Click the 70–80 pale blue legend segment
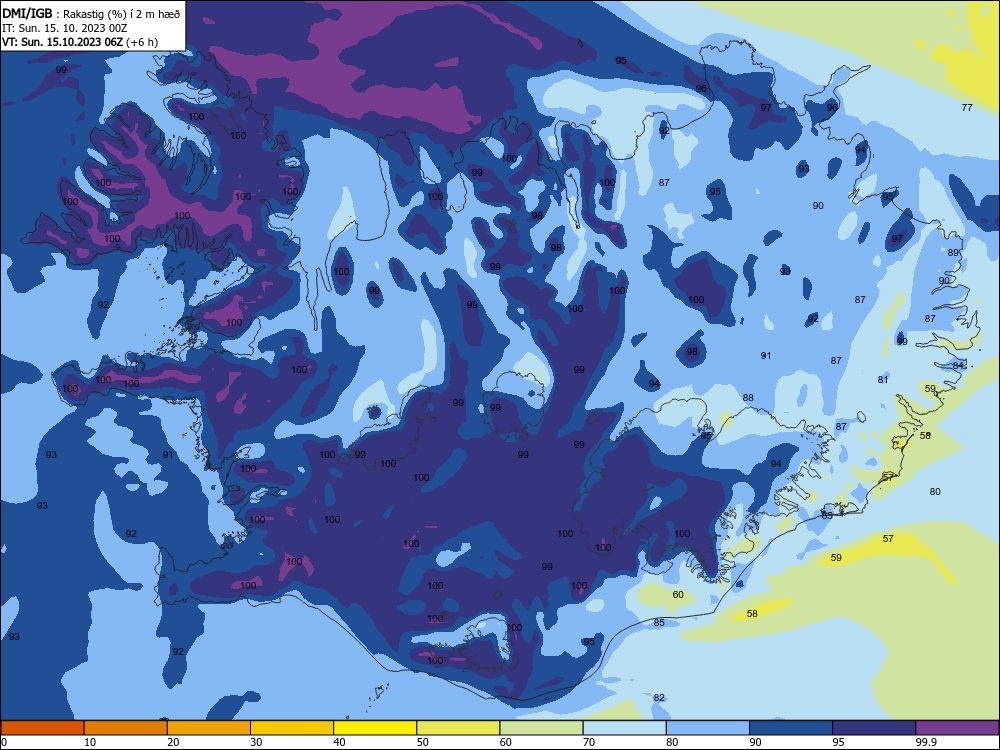The width and height of the screenshot is (1000, 750). [x=625, y=728]
